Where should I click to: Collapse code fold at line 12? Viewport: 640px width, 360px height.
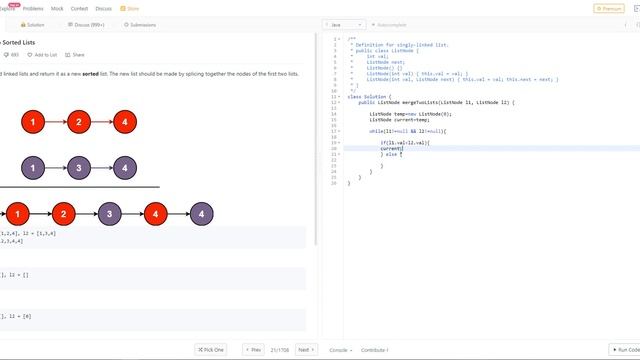tap(339, 102)
